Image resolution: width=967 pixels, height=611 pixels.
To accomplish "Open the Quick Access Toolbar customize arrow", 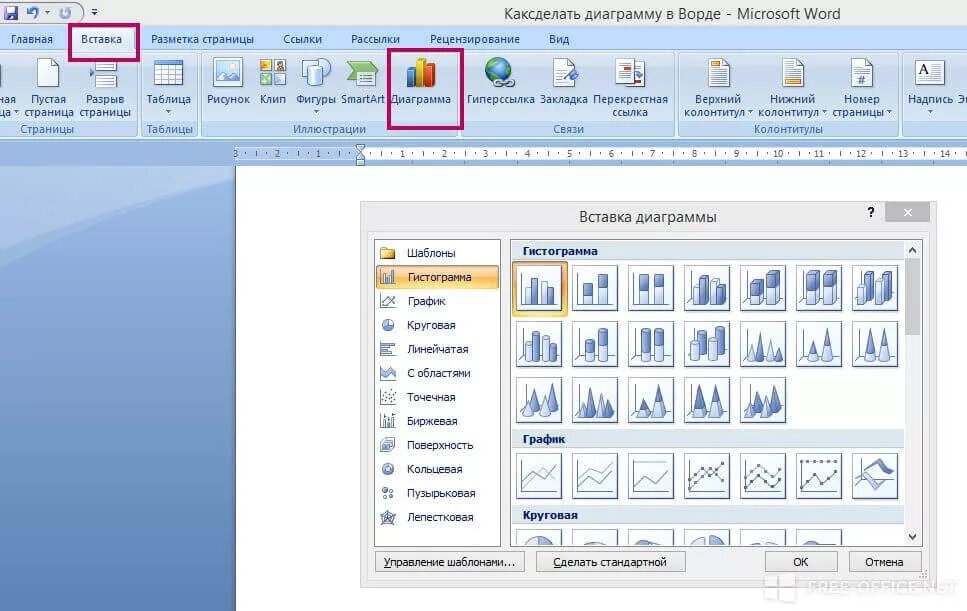I will 94,12.
